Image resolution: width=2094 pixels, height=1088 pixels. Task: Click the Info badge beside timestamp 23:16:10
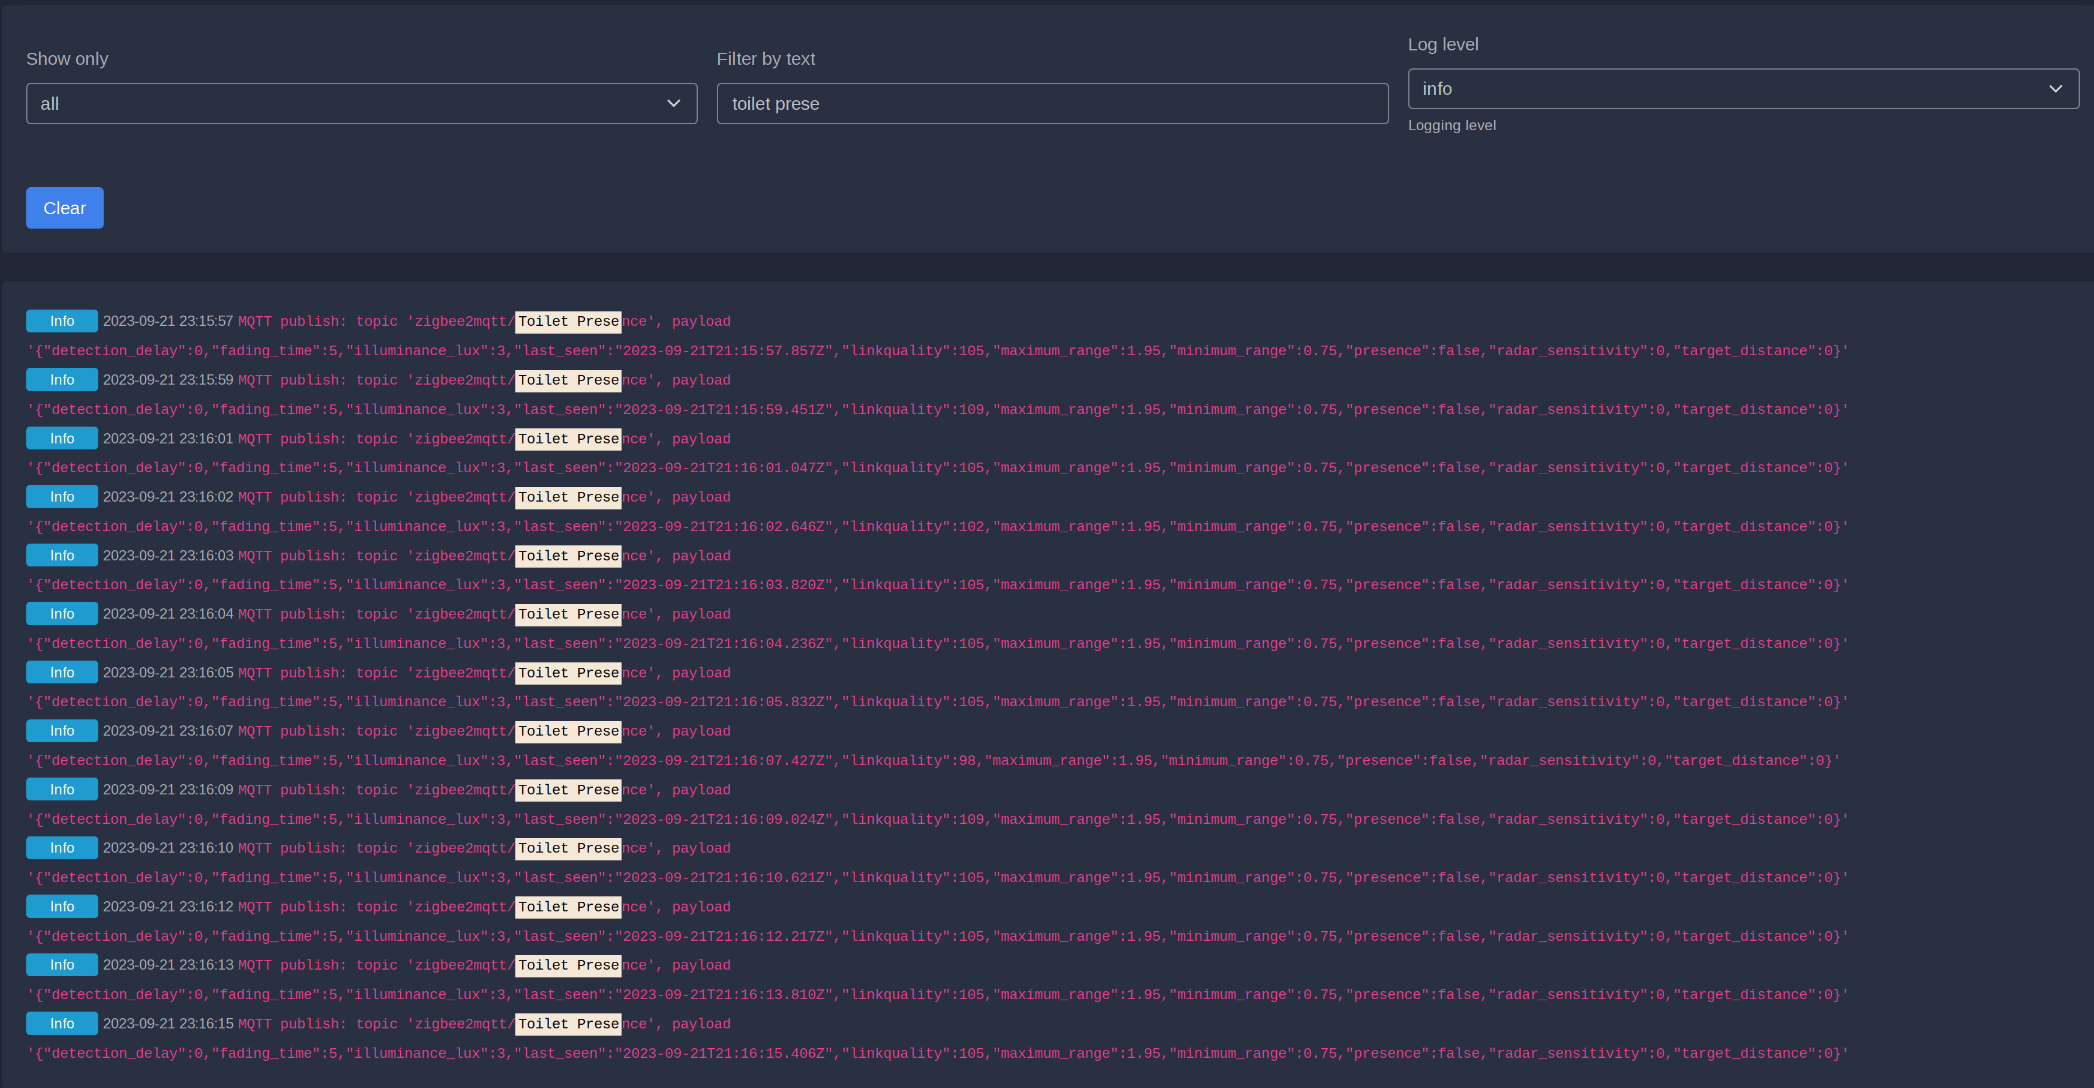(x=61, y=848)
